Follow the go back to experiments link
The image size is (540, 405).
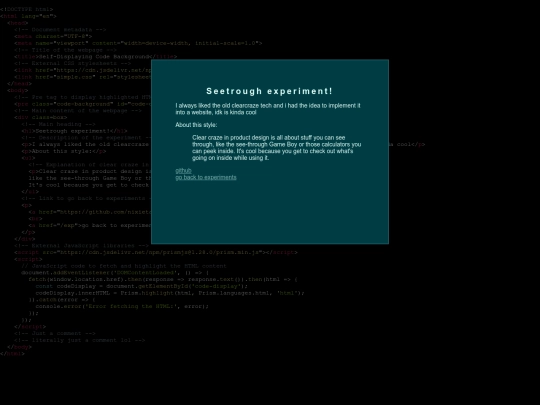pyautogui.click(x=206, y=177)
